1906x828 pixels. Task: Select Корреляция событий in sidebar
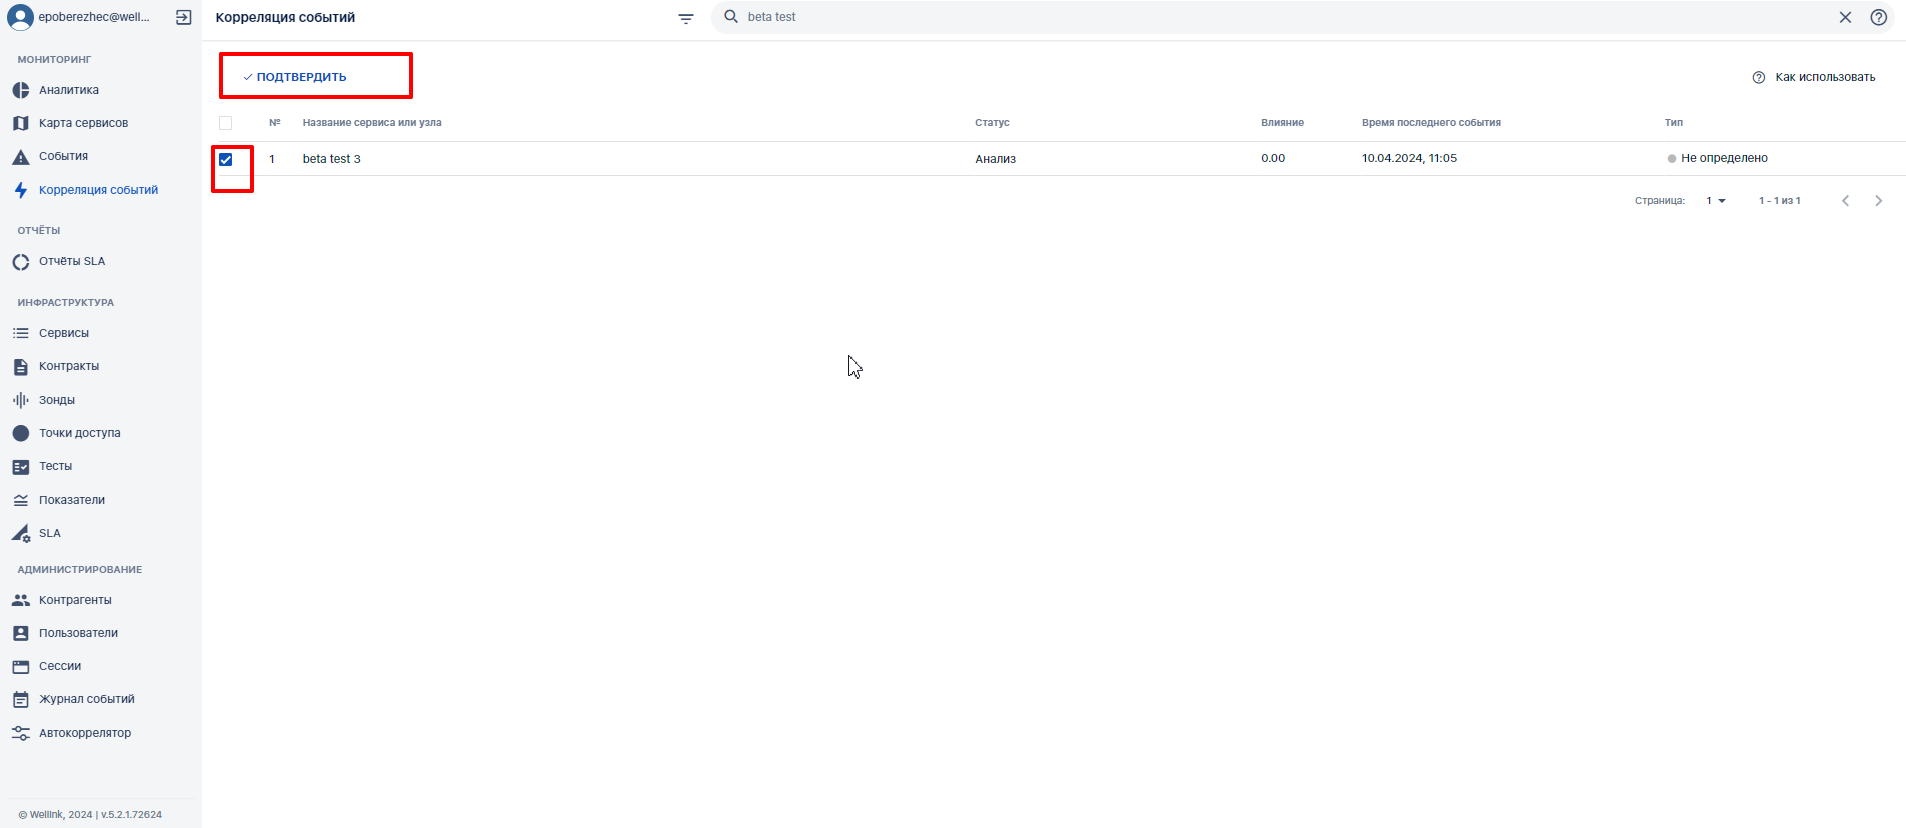(x=101, y=190)
